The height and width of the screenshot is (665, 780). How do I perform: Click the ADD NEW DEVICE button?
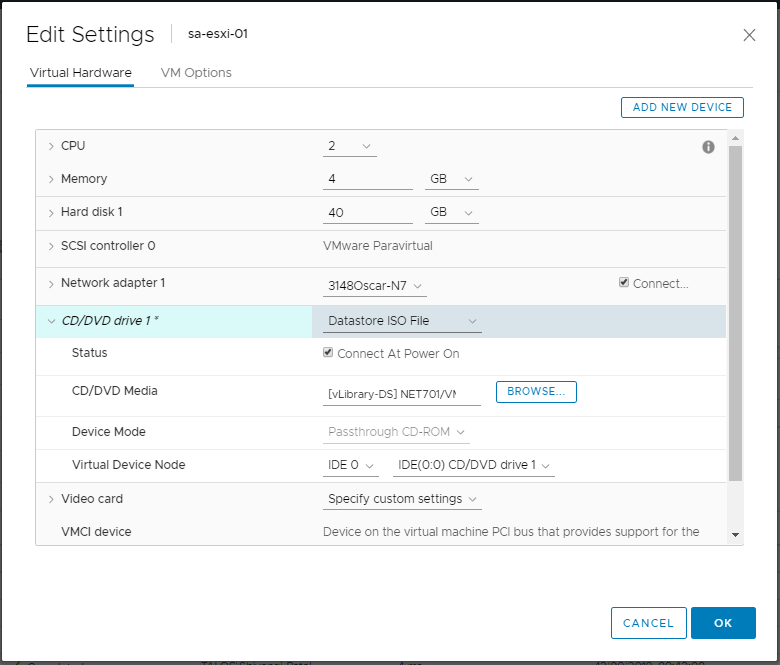click(x=682, y=107)
